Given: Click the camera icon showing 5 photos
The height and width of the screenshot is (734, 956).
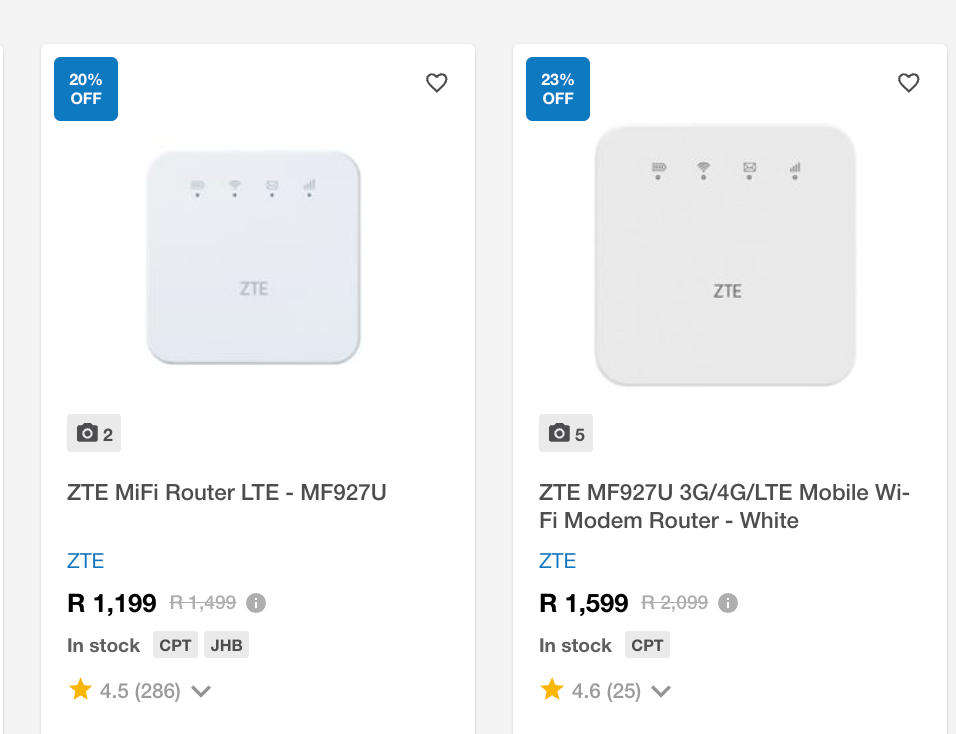Looking at the screenshot, I should tap(566, 433).
